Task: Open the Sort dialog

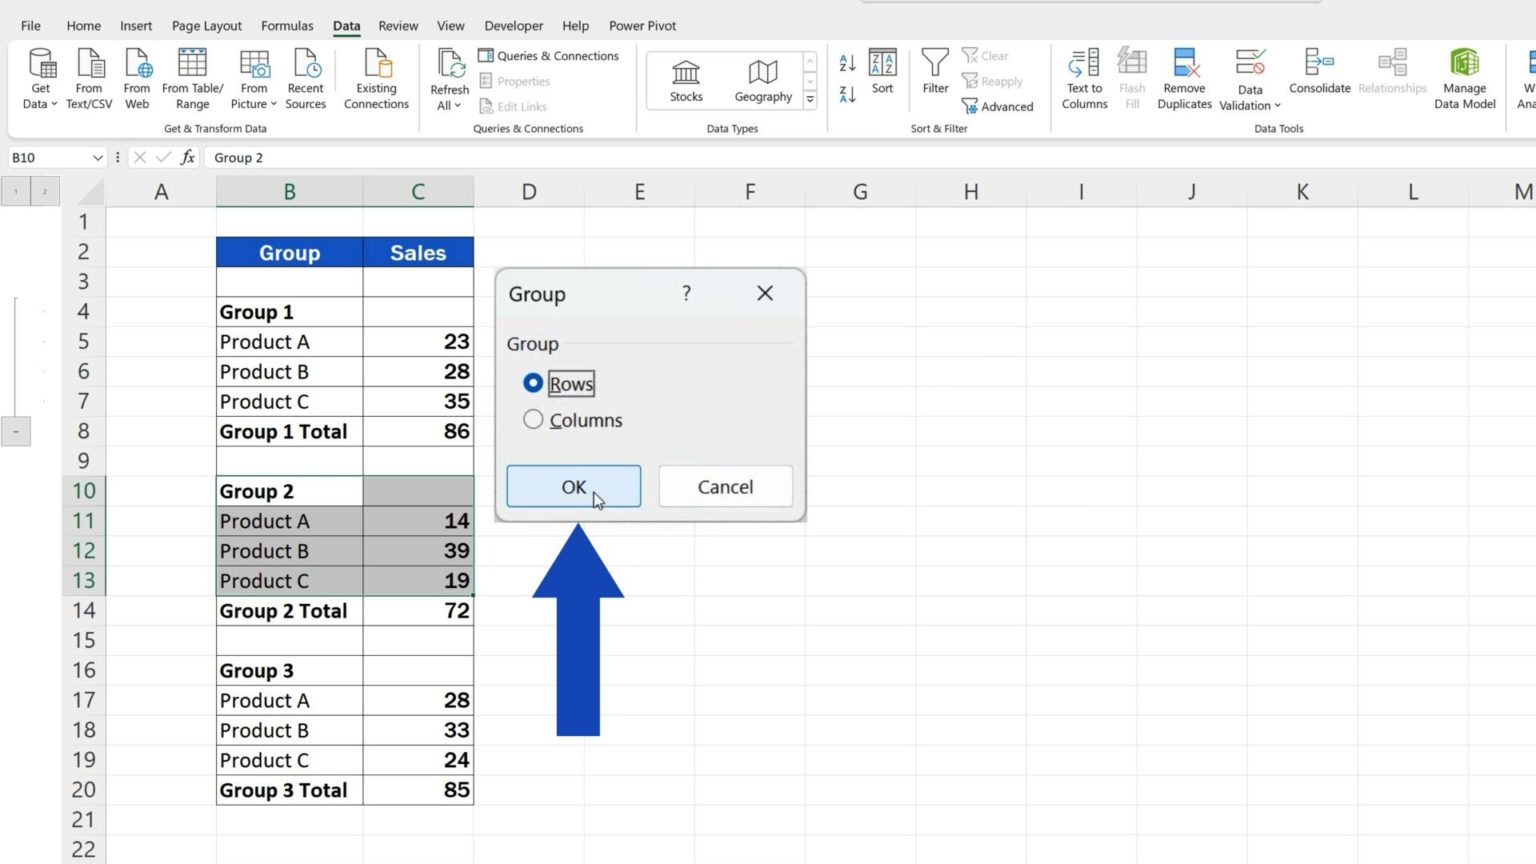Action: [882, 72]
